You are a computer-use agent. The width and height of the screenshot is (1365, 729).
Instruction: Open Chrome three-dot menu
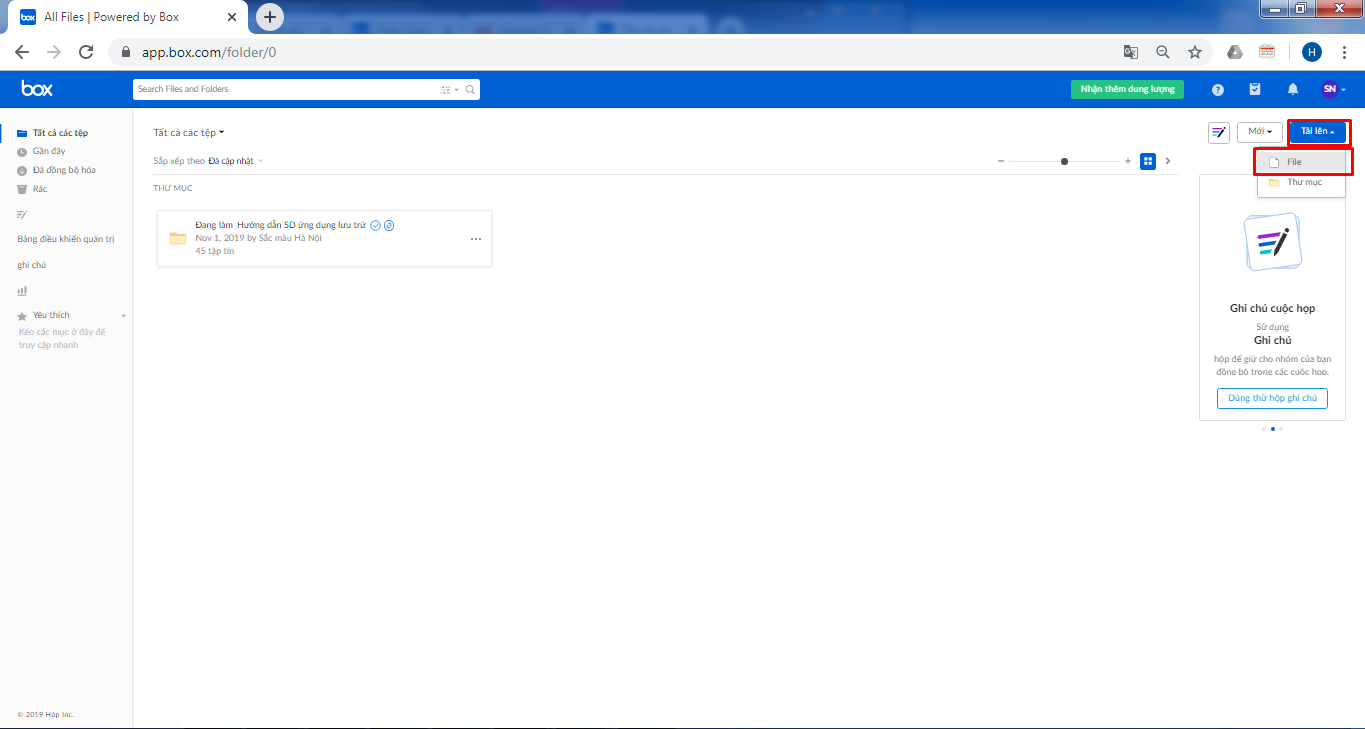tap(1344, 52)
